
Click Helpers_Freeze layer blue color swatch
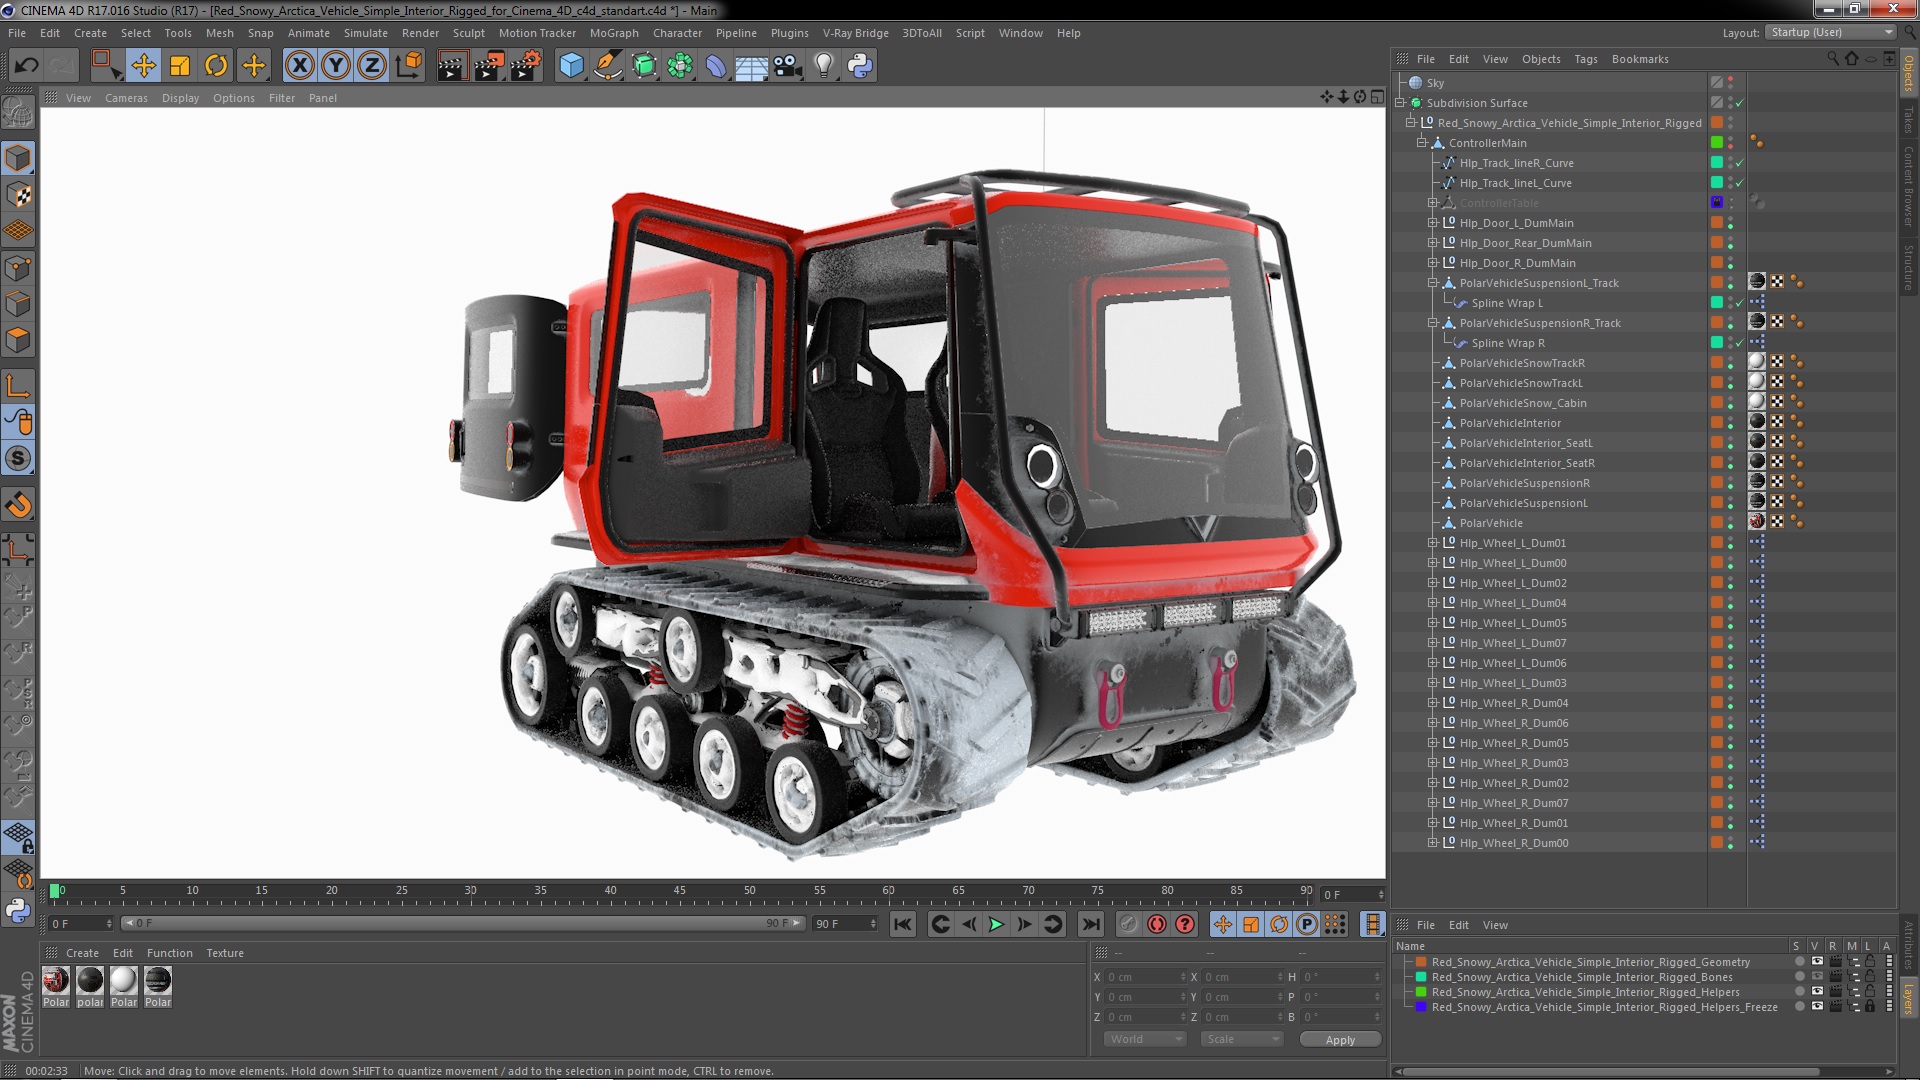tap(1421, 1007)
